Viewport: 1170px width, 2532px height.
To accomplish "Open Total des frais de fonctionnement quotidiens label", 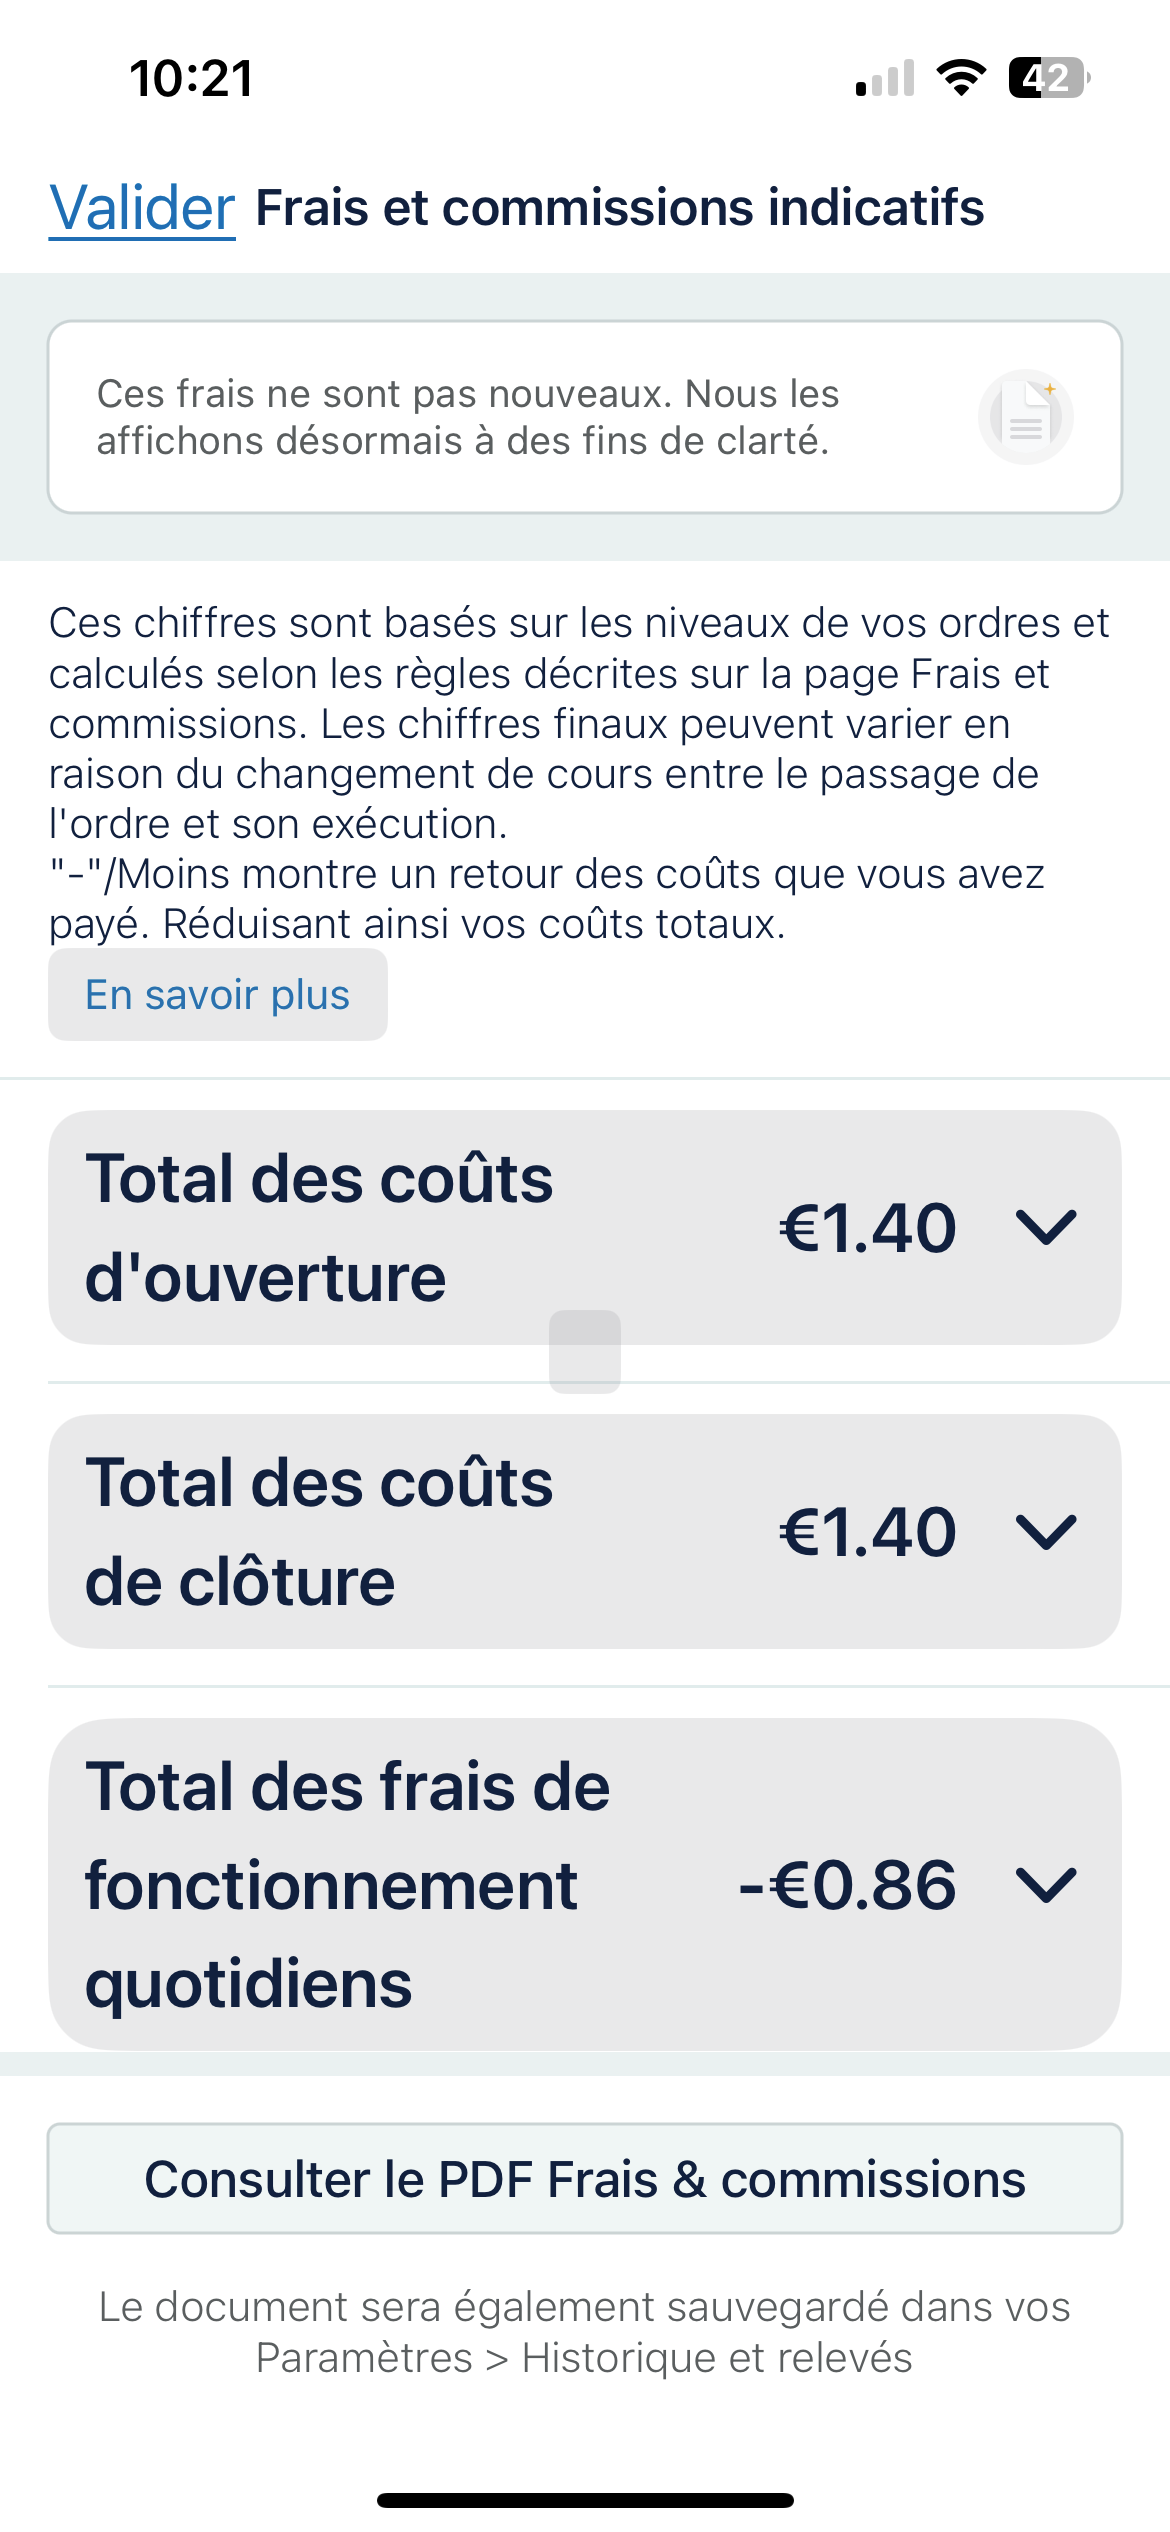I will click(x=348, y=1885).
